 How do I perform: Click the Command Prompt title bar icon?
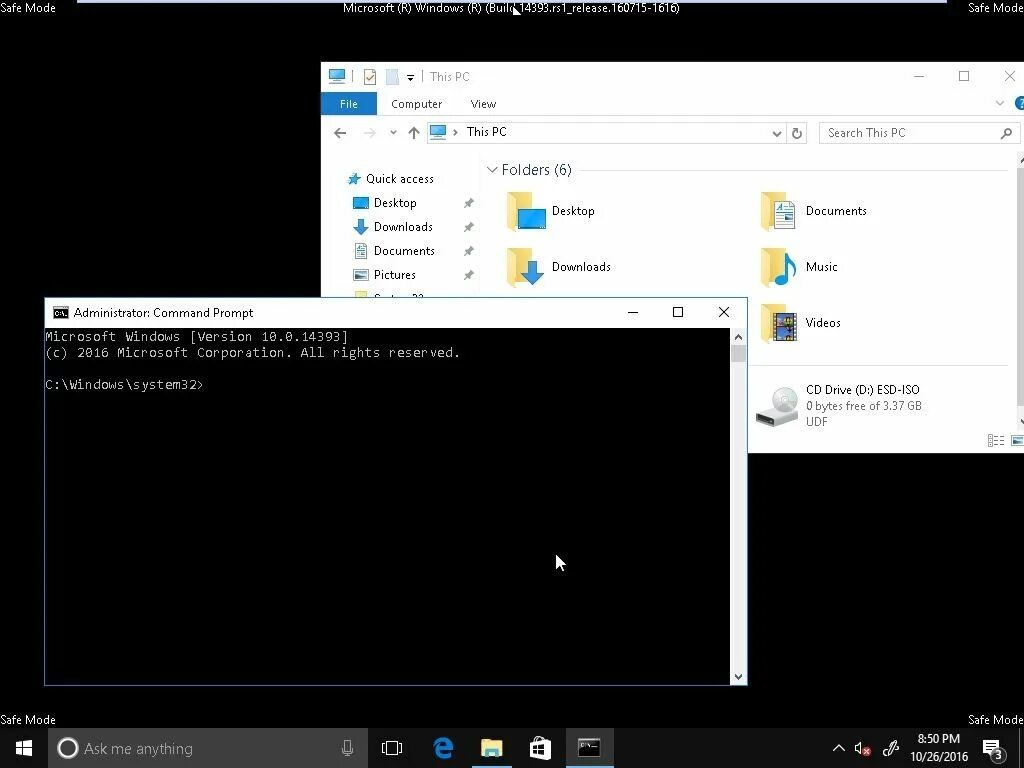[x=61, y=313]
